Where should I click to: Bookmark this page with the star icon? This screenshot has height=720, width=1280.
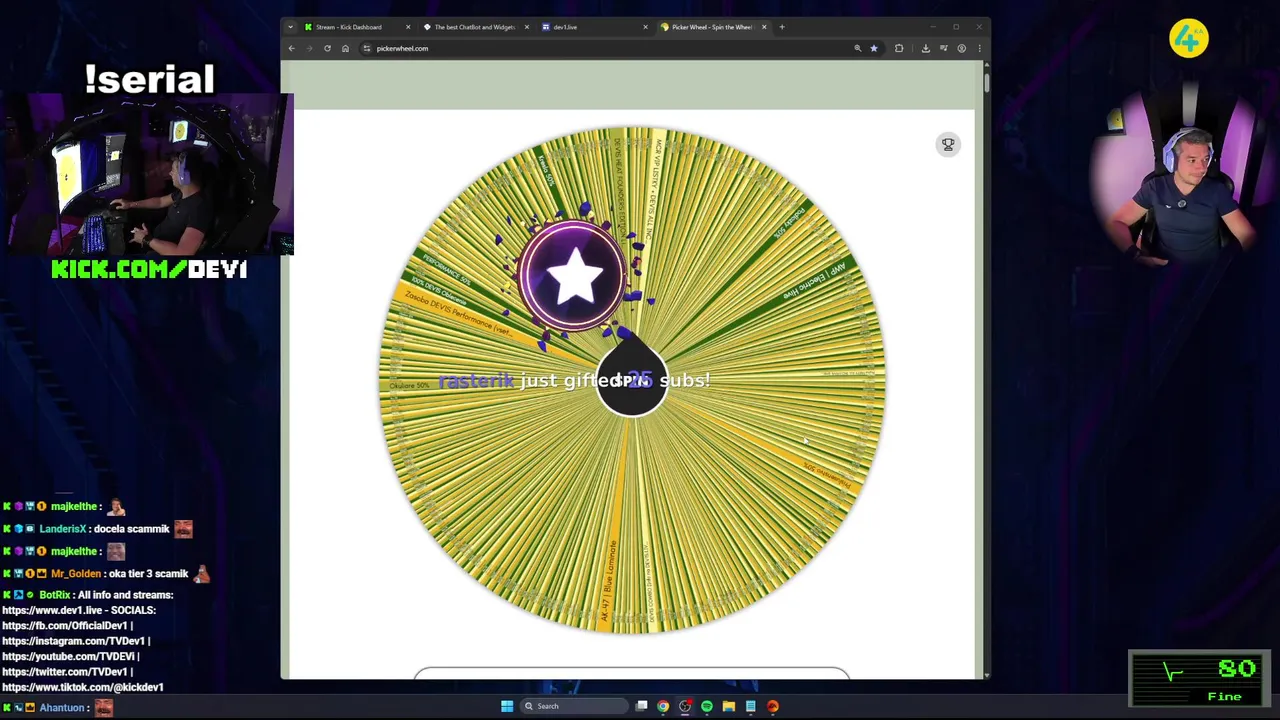pyautogui.click(x=873, y=48)
